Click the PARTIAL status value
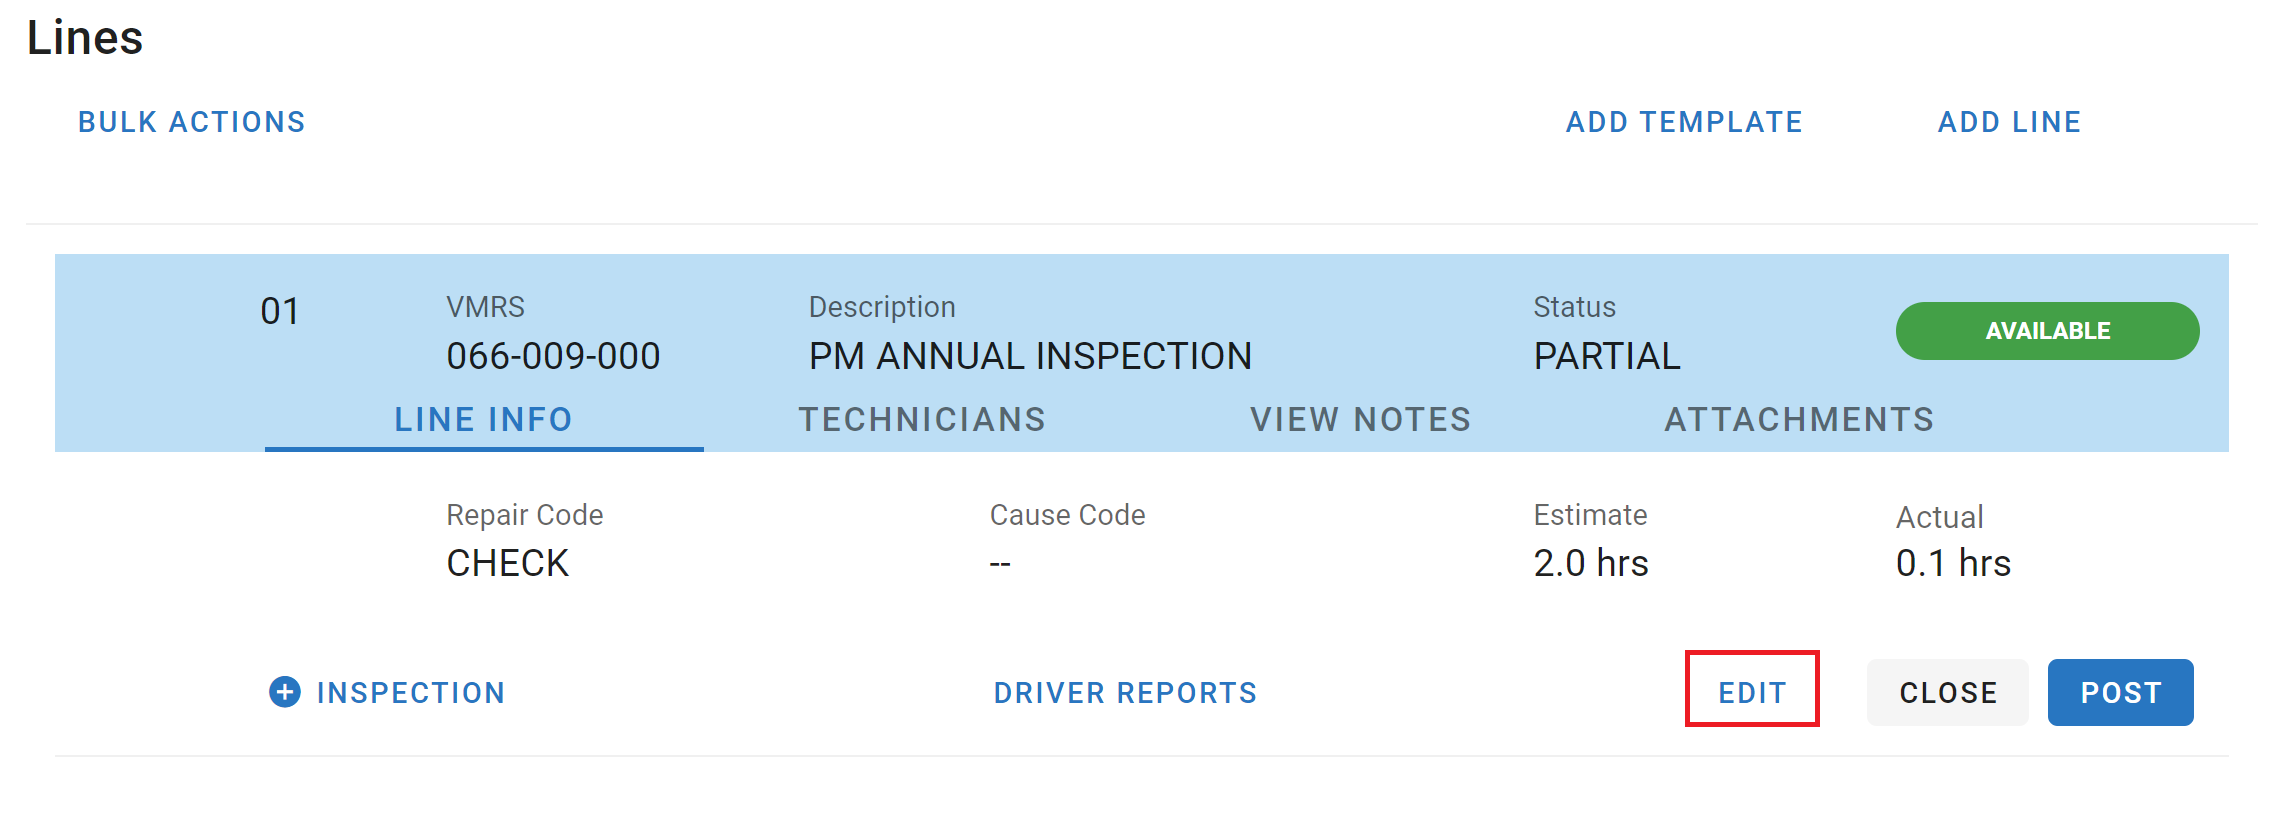Screen dimensions: 2283x828 tap(1607, 356)
